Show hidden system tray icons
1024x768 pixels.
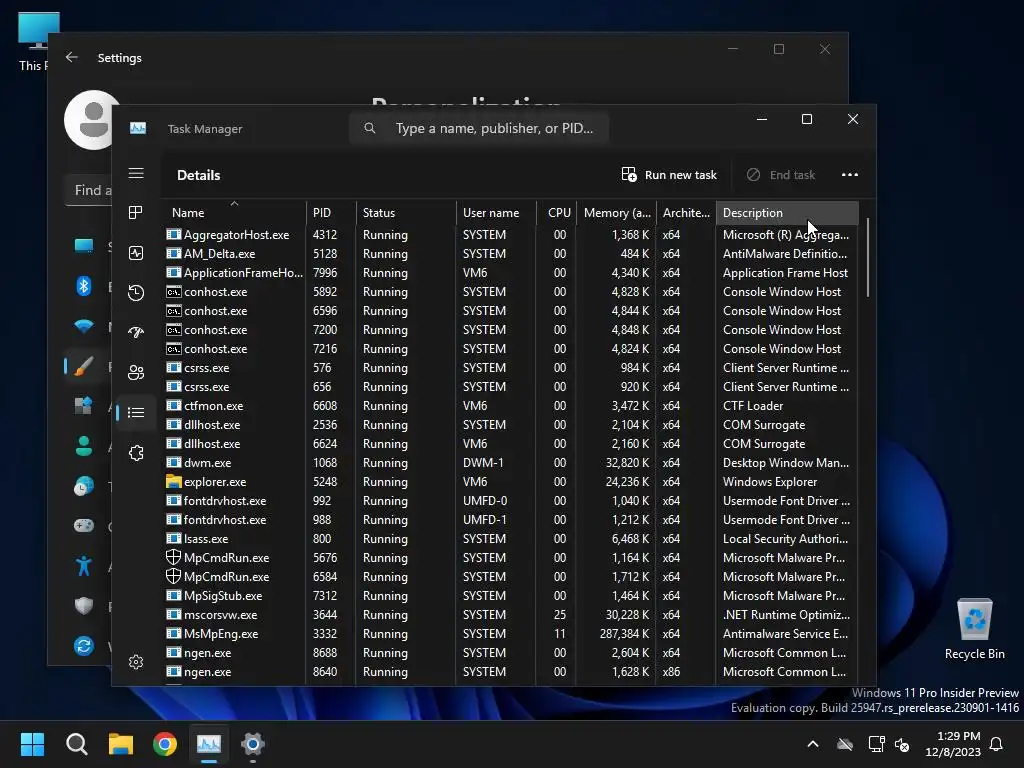(813, 744)
